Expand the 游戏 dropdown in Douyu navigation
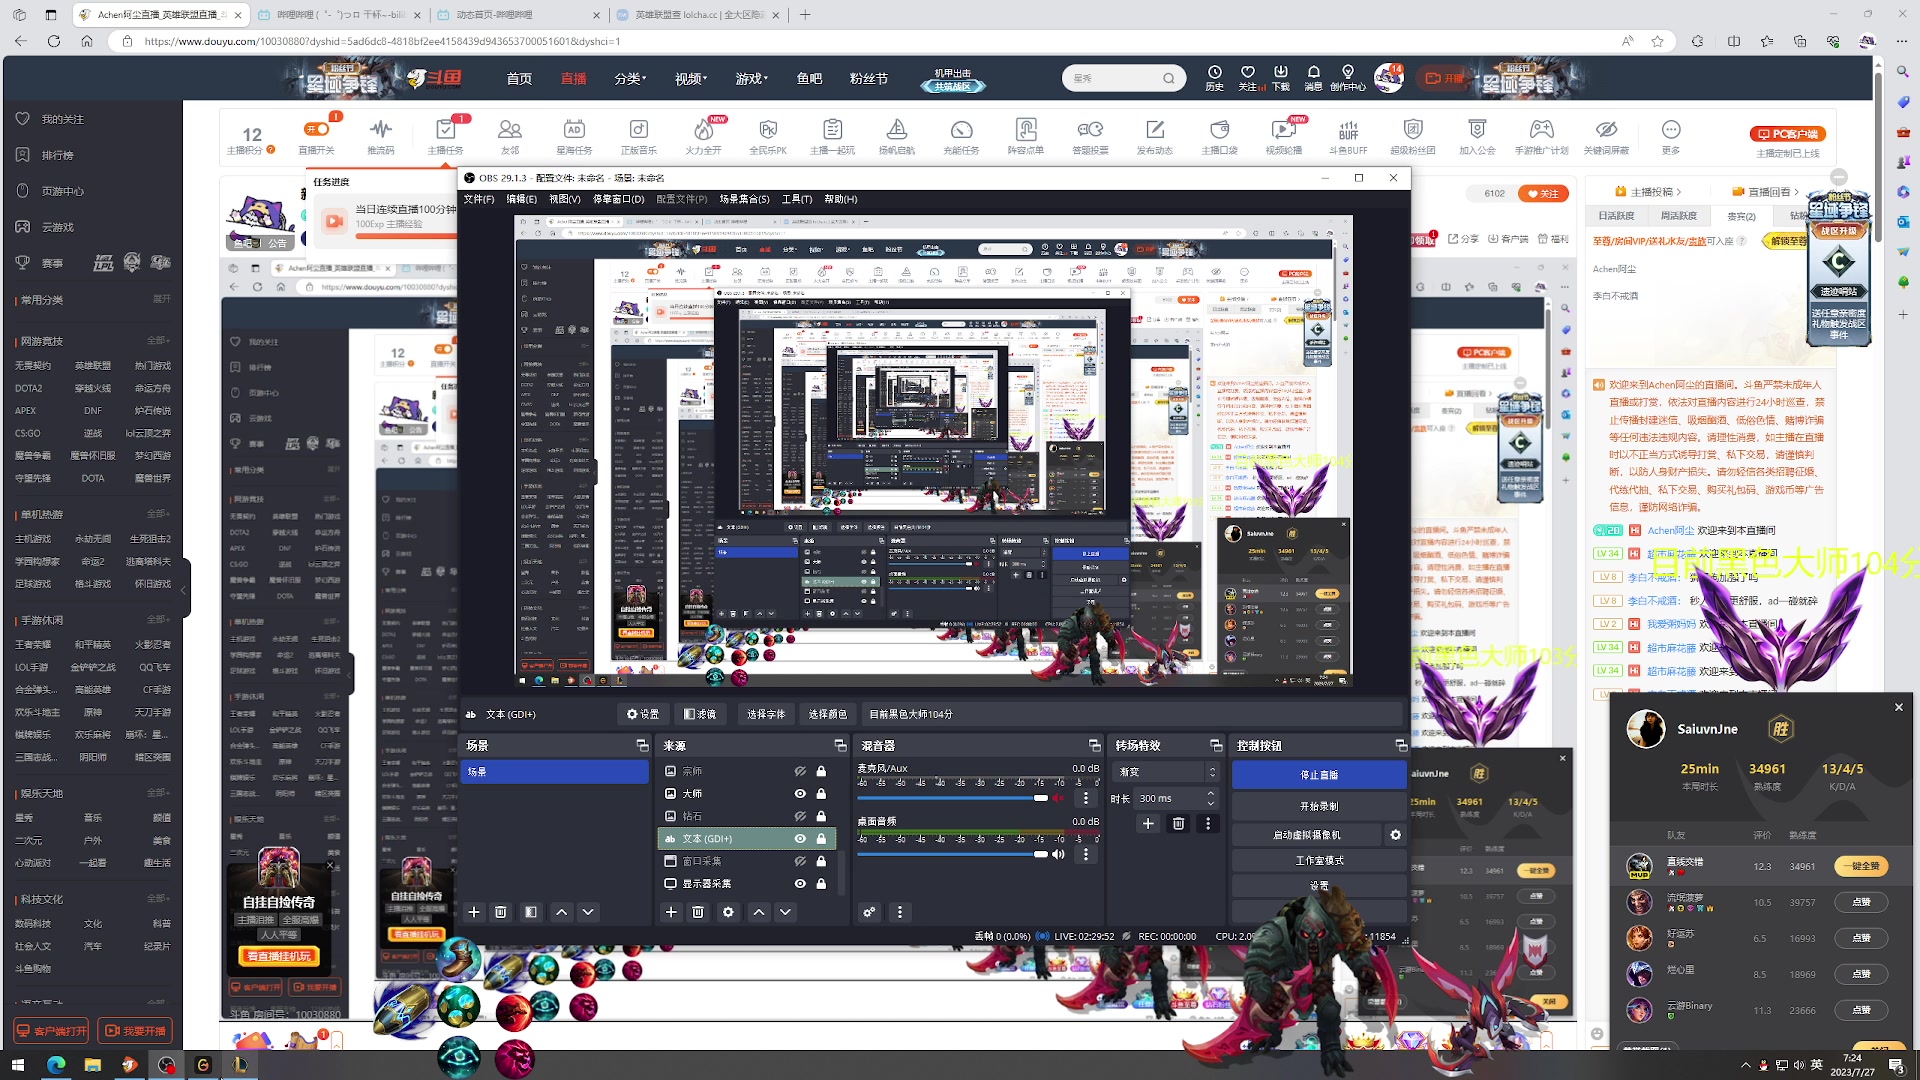The width and height of the screenshot is (1920, 1080). (x=751, y=78)
